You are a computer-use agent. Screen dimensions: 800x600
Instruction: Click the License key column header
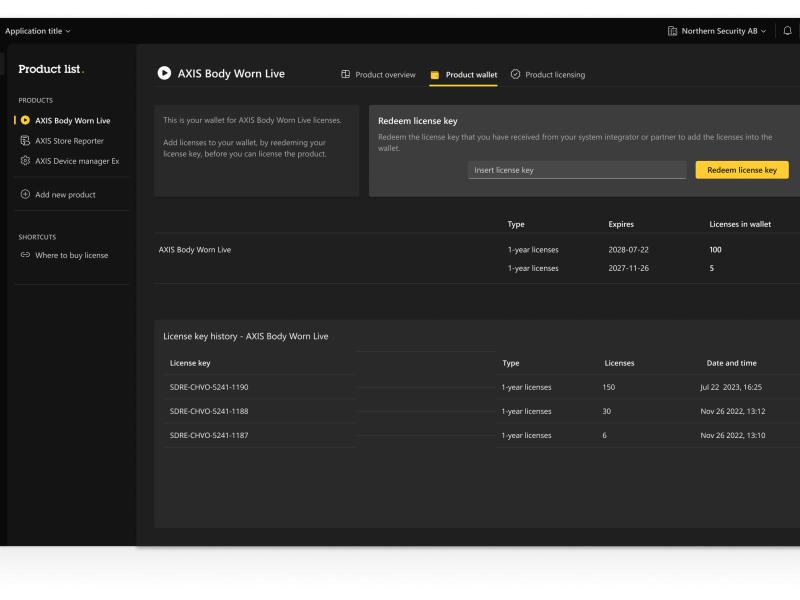[190, 363]
